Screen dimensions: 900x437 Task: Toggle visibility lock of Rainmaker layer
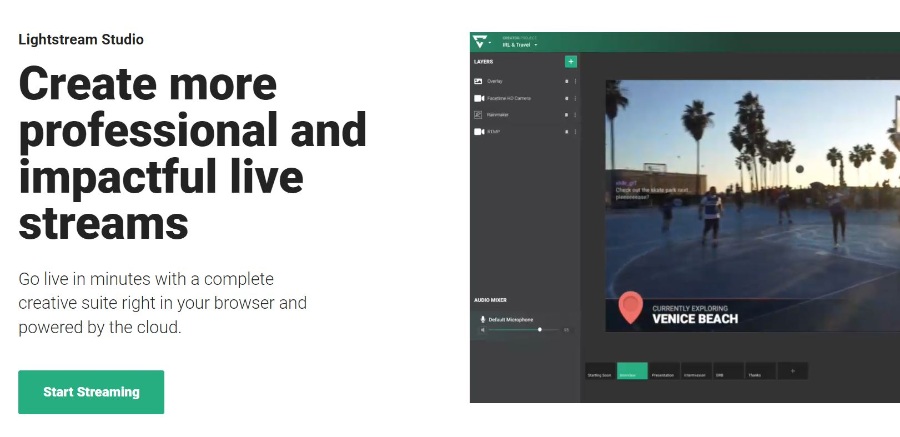567,115
